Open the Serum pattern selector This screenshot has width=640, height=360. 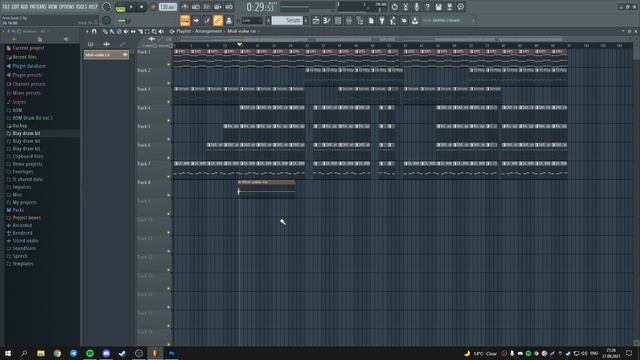[x=287, y=20]
